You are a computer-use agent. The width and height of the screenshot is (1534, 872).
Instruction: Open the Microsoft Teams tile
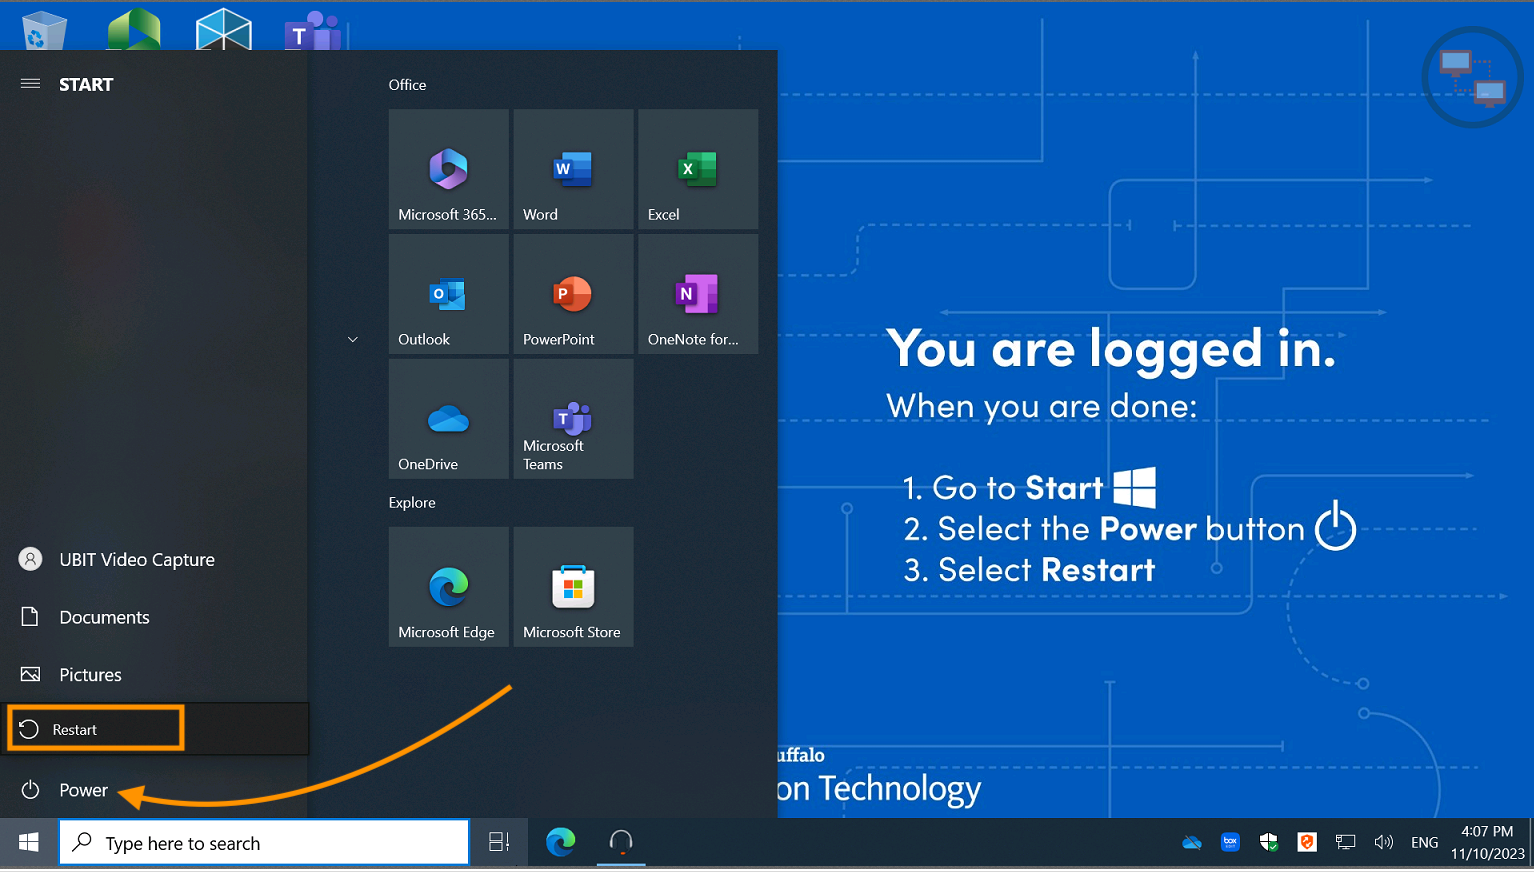[x=573, y=420]
